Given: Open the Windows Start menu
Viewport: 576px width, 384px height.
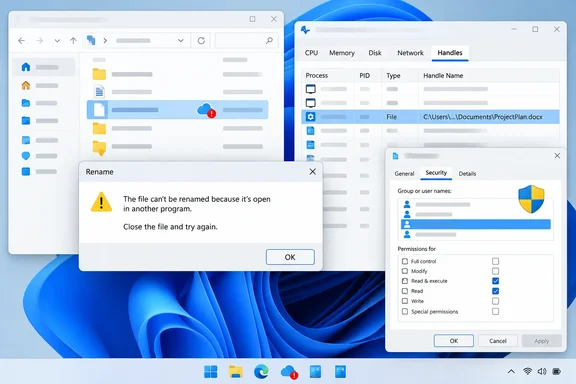Looking at the screenshot, I should 210,372.
